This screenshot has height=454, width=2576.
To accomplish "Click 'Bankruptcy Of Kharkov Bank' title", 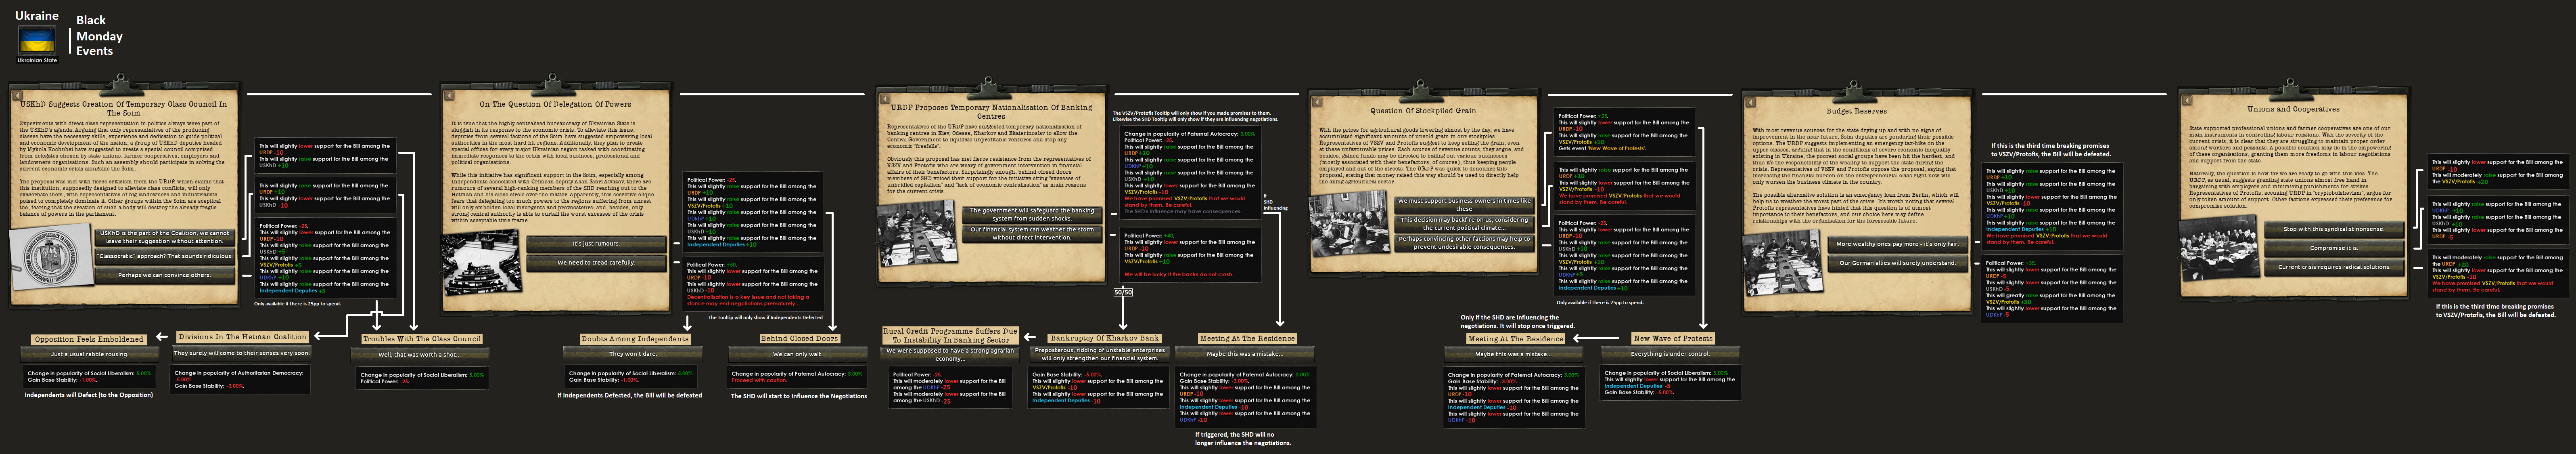I will coord(1104,339).
